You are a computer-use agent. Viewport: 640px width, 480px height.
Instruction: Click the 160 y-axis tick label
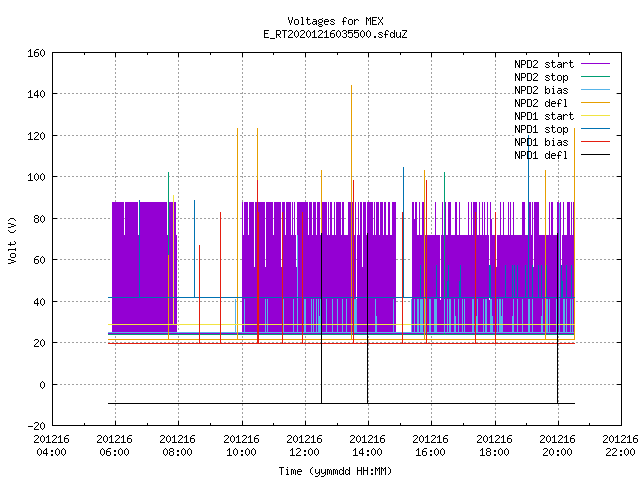point(36,53)
